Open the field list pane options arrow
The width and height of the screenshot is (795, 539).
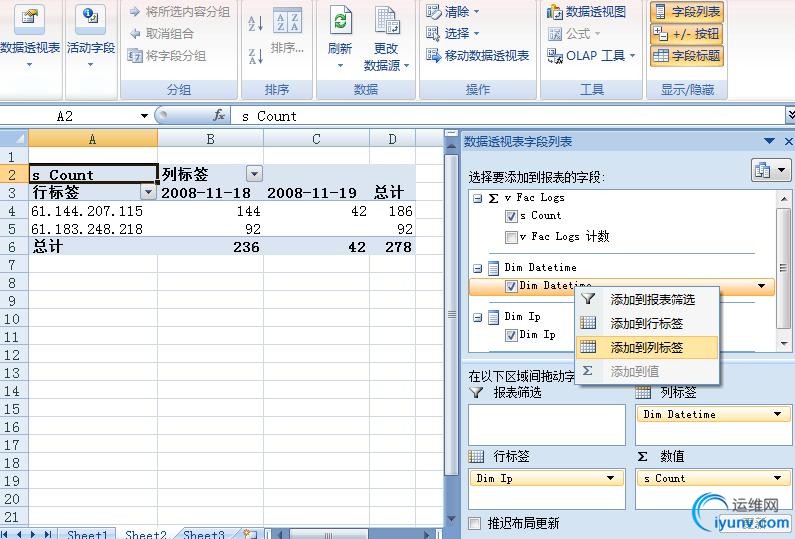tap(769, 141)
